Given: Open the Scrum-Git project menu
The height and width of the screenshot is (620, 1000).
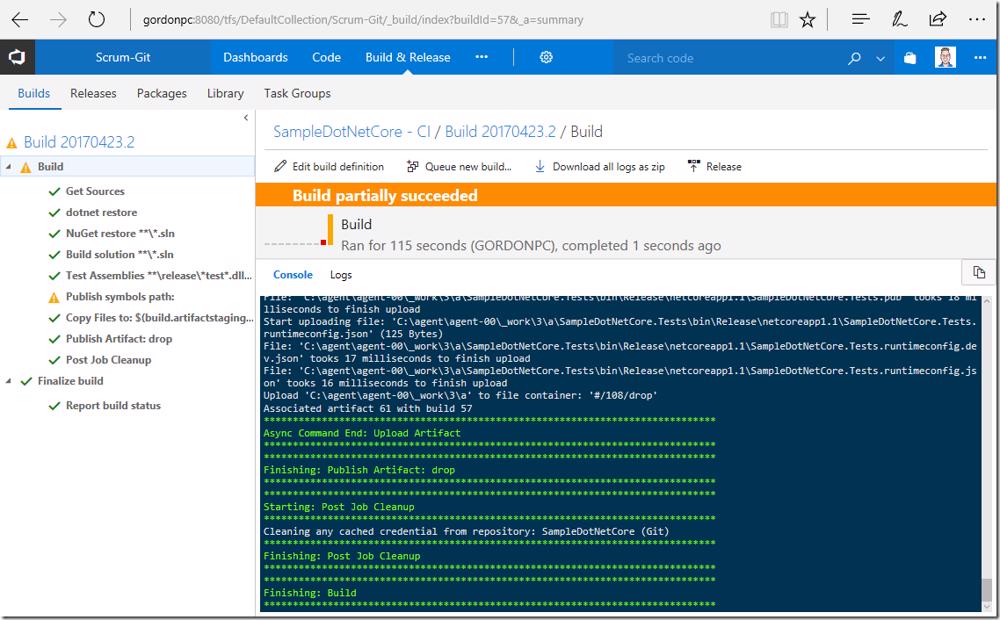Looking at the screenshot, I should tap(123, 57).
